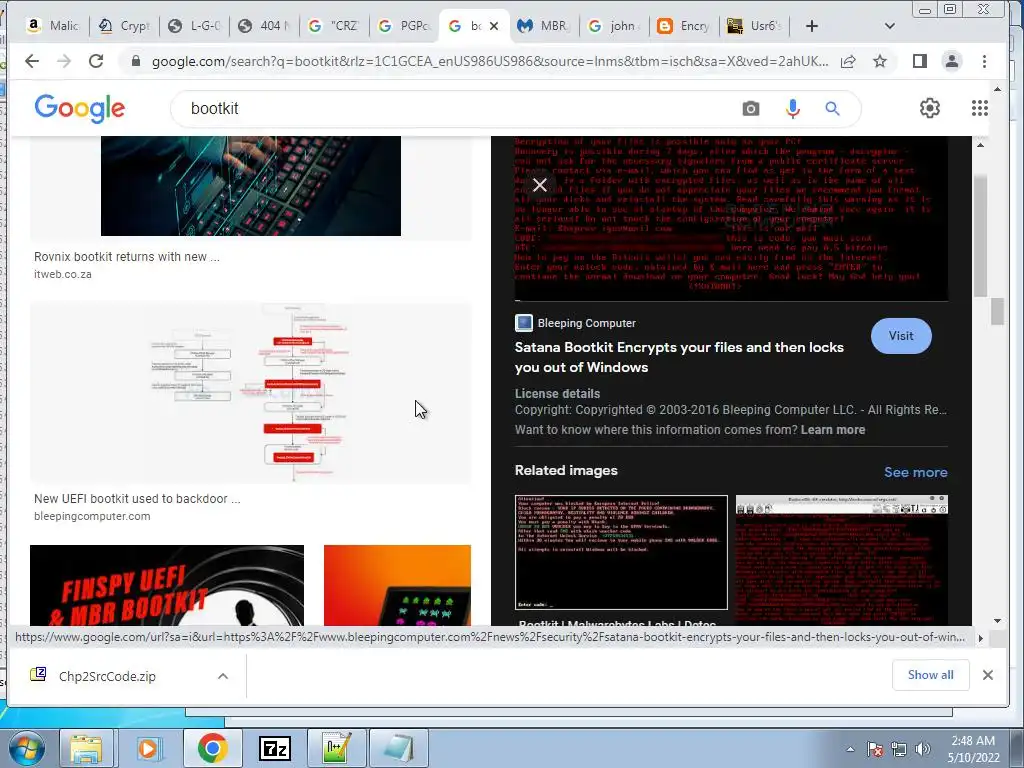Select the orange pixel-art laptop thumbnail
Screen dimensions: 1024x768
pos(397,585)
